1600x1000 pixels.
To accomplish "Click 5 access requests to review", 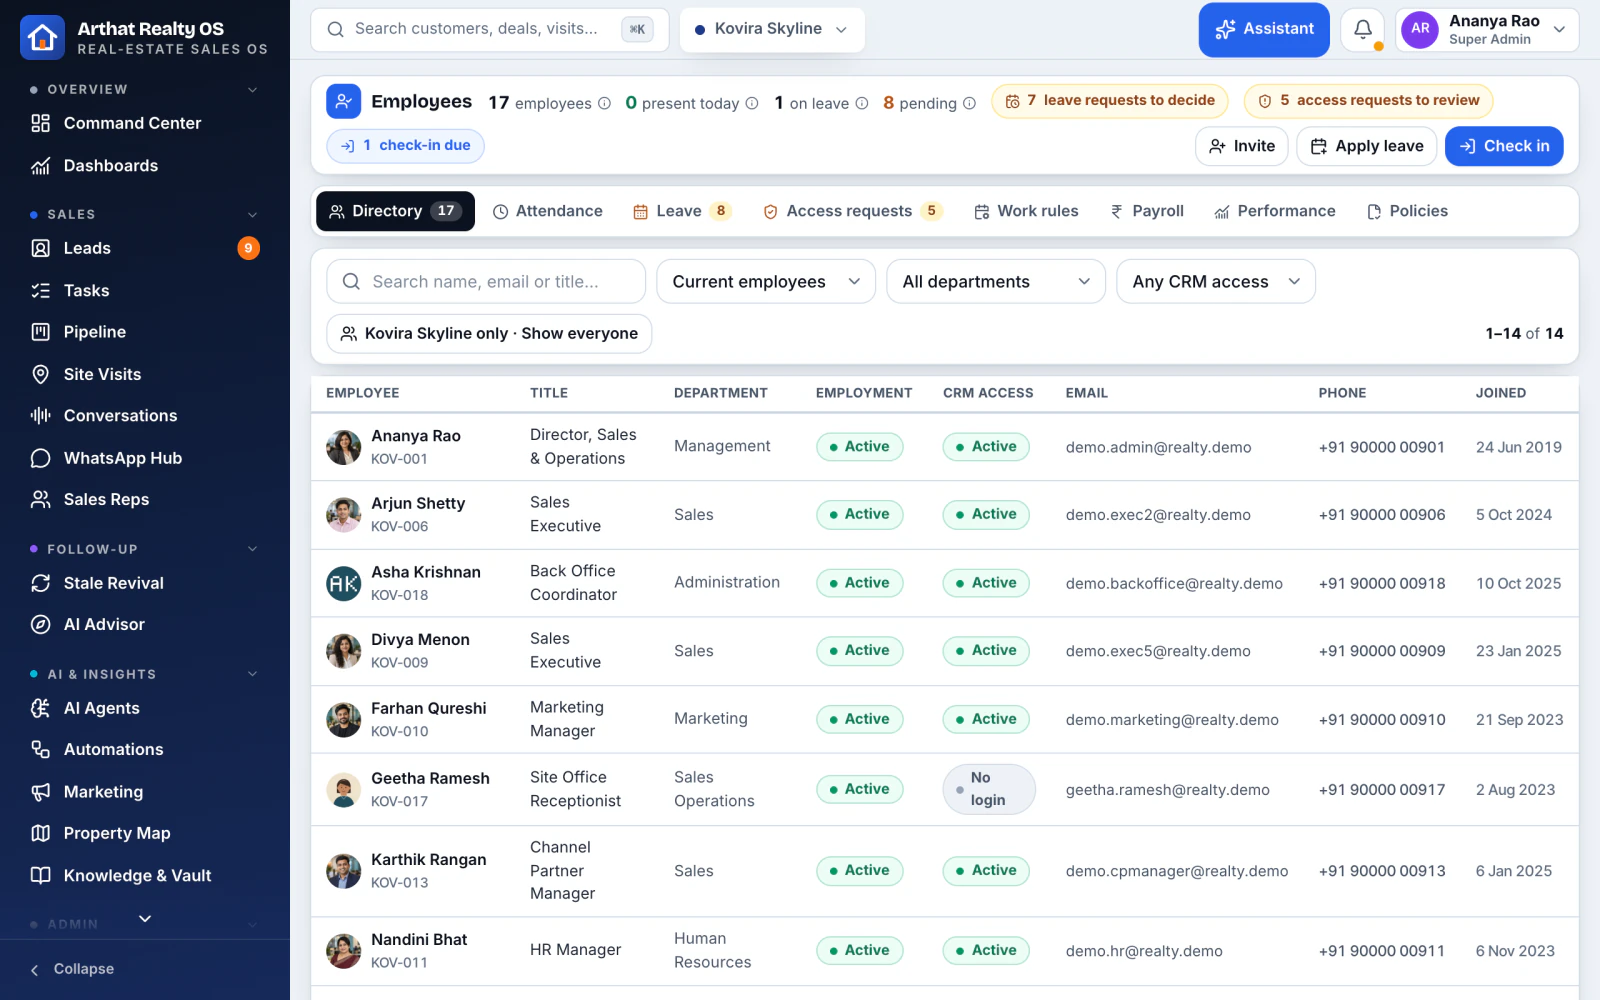I will pos(1369,101).
